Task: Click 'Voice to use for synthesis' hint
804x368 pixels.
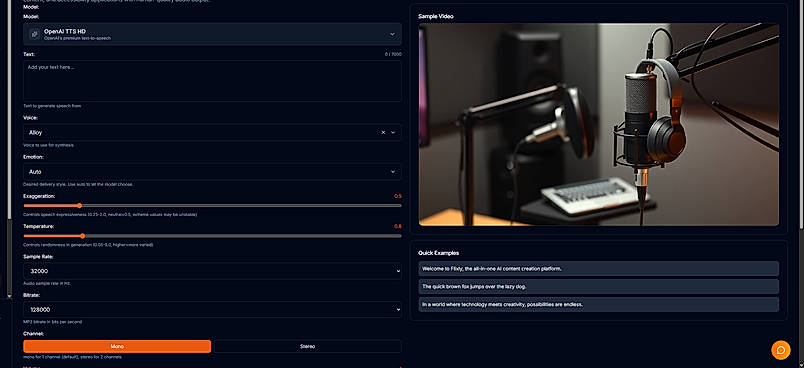Action: coord(48,146)
